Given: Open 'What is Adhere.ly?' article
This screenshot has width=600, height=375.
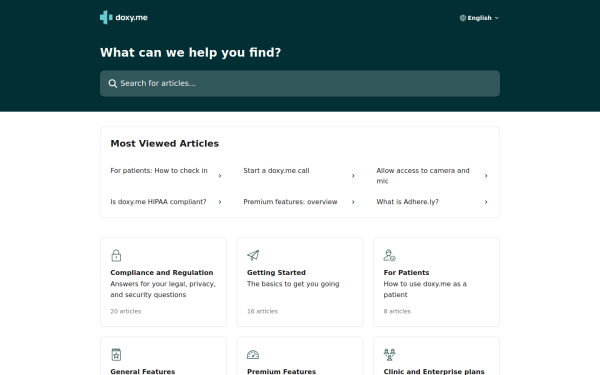Looking at the screenshot, I should point(407,202).
